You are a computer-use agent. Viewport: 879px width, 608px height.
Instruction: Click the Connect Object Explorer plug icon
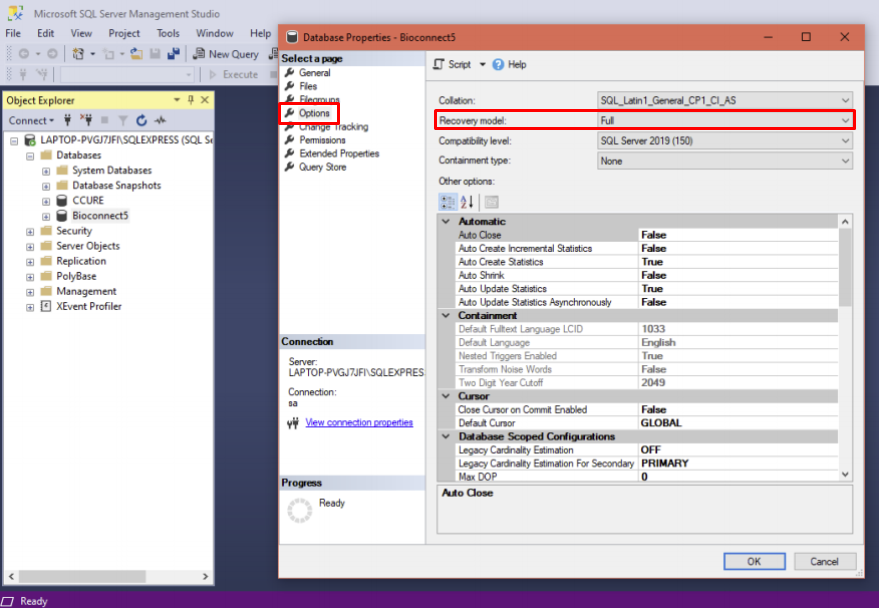pyautogui.click(x=67, y=120)
